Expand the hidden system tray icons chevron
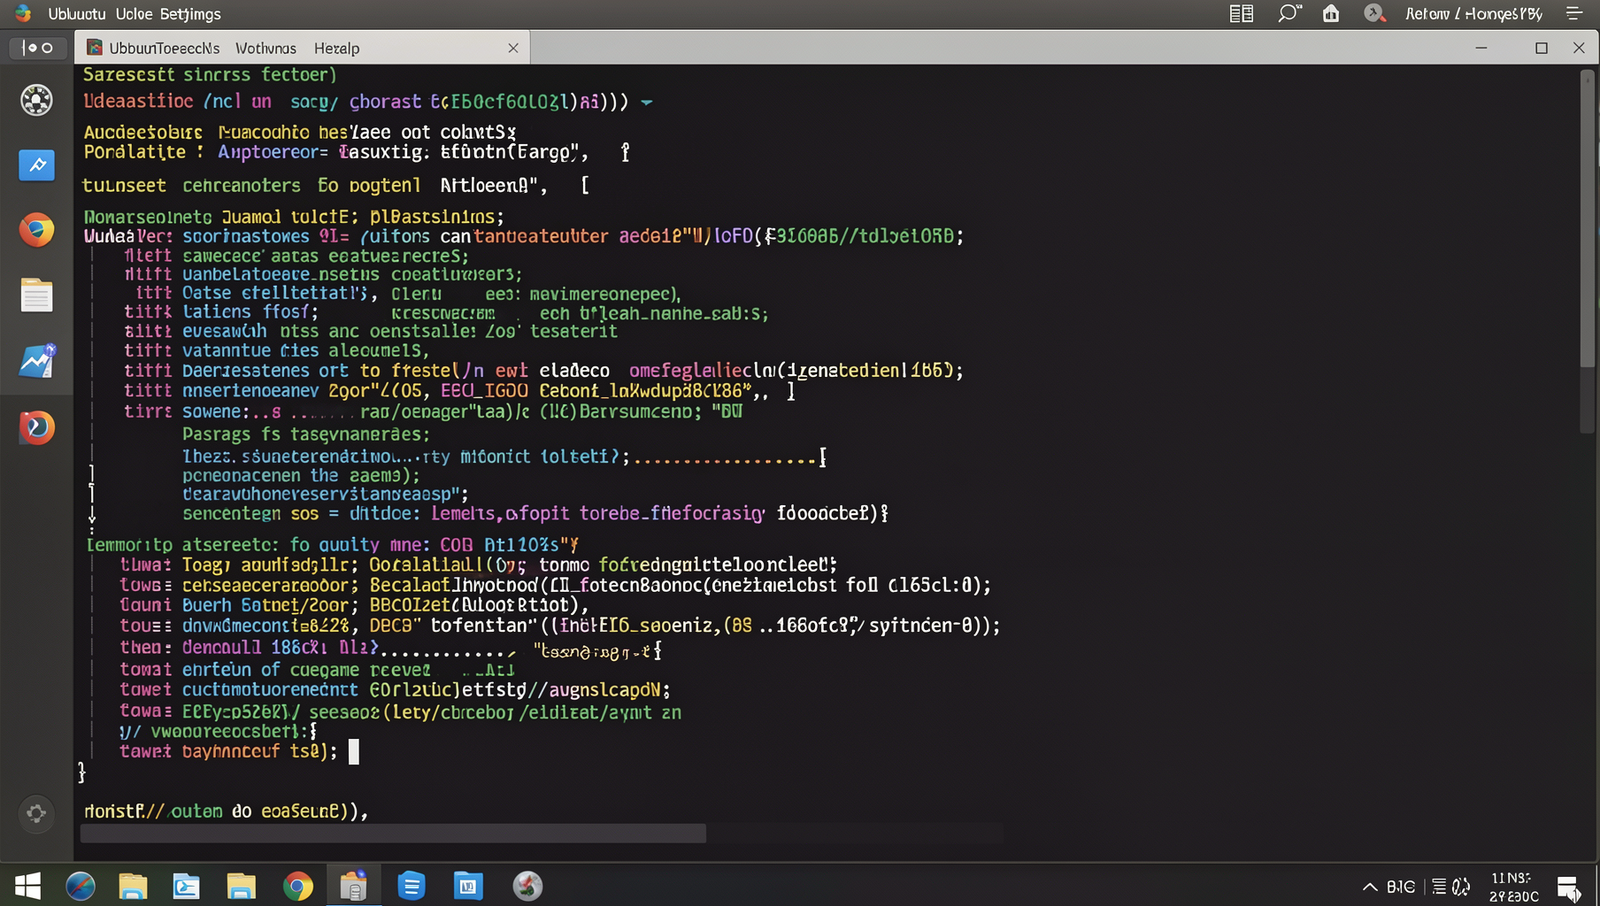Viewport: 1600px width, 906px height. click(1370, 887)
